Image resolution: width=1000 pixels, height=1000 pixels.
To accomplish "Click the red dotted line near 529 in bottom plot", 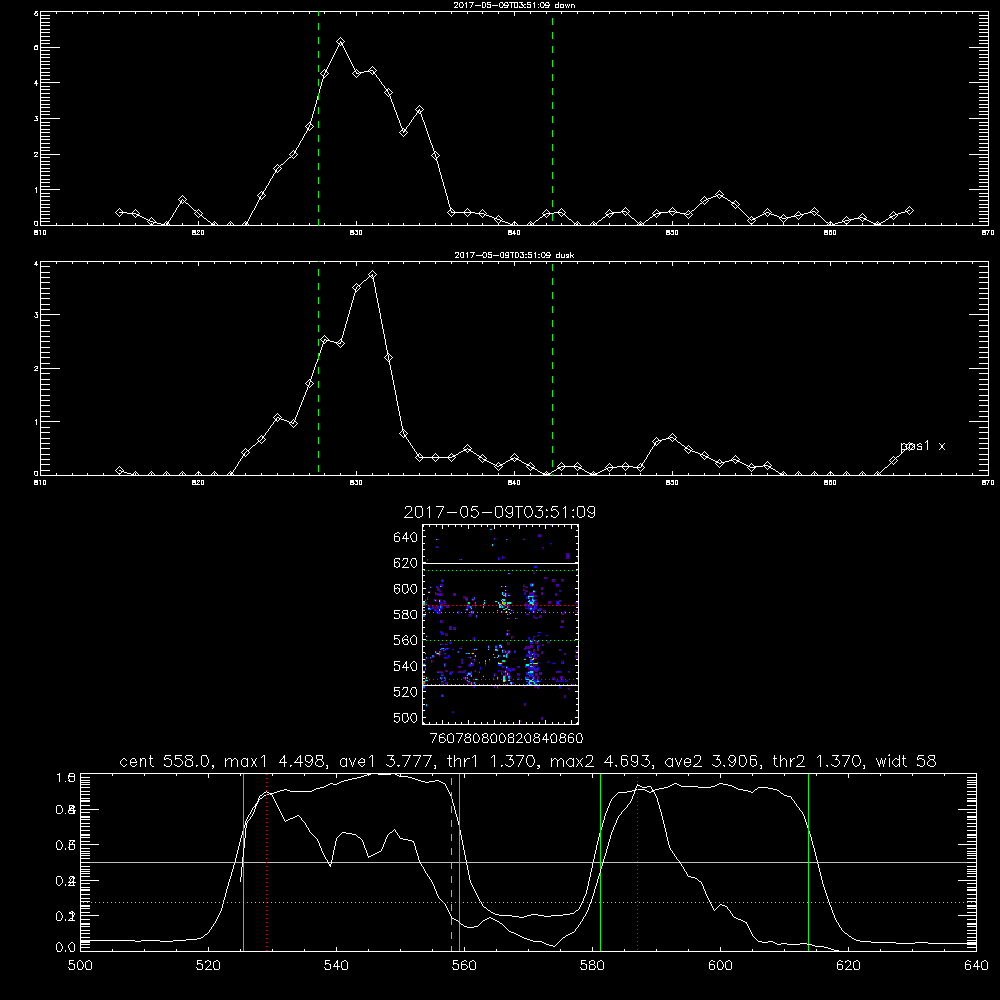I will click(x=267, y=862).
